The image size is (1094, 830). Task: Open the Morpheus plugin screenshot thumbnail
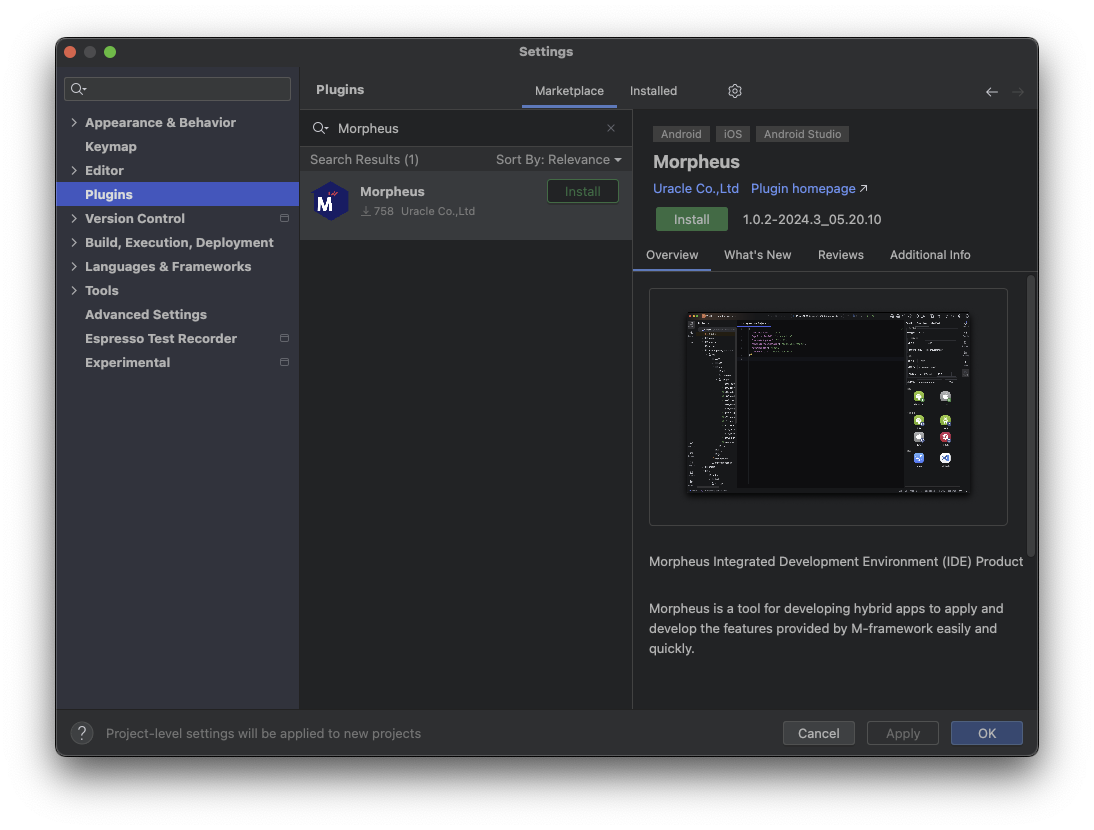[x=828, y=403]
